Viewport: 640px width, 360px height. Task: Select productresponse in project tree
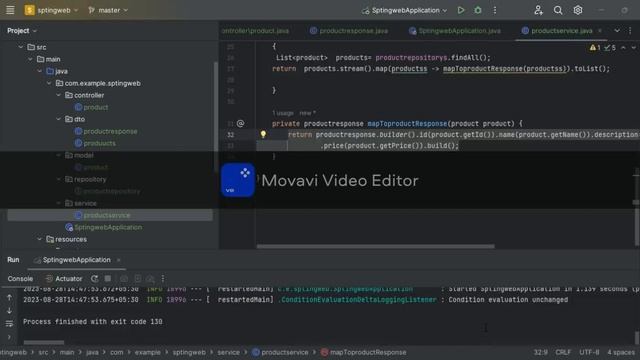coord(106,131)
